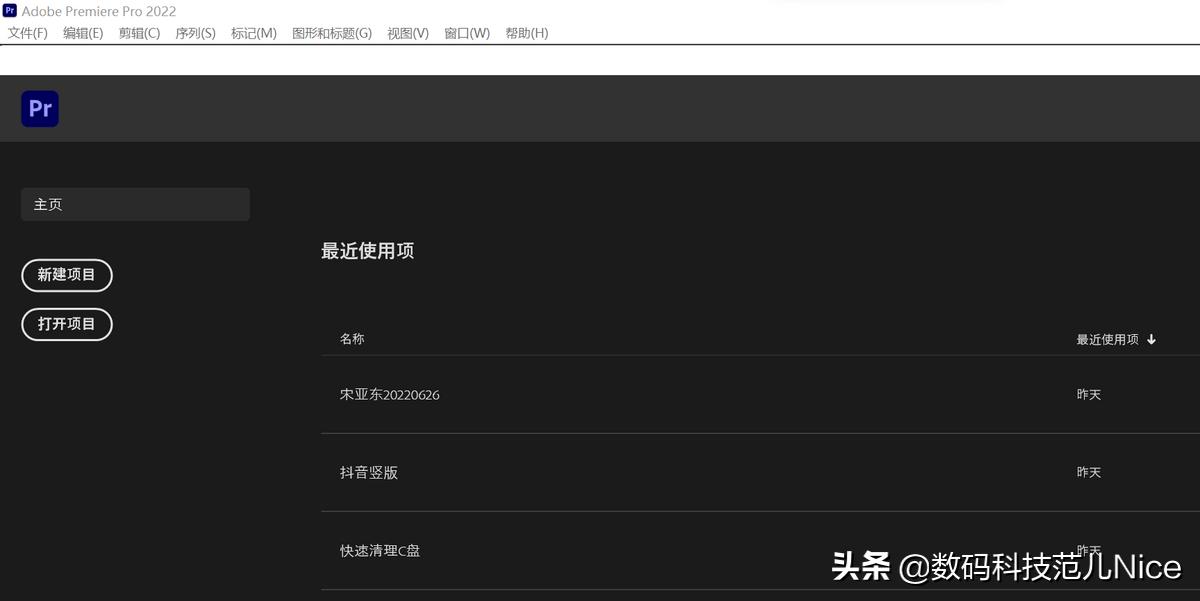
Task: Open the 编辑(E) menu
Action: [83, 33]
